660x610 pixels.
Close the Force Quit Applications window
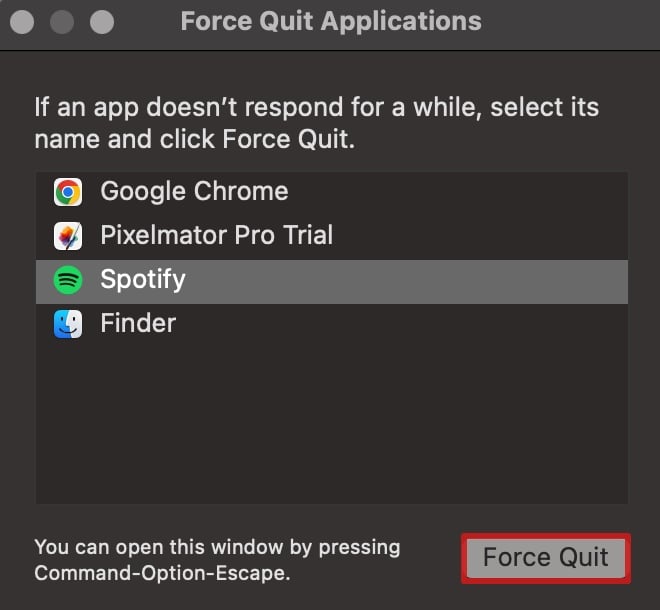coord(22,22)
